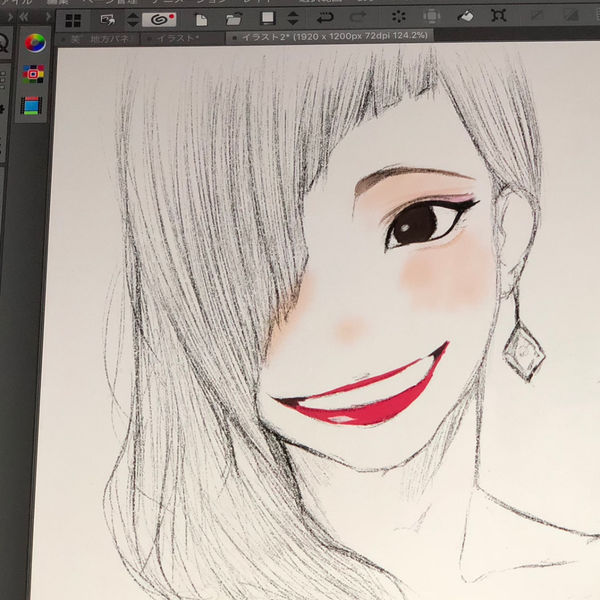The height and width of the screenshot is (600, 600).
Task: Click the greyed selection-area icon beside Fill
Action: pyautogui.click(x=432, y=16)
